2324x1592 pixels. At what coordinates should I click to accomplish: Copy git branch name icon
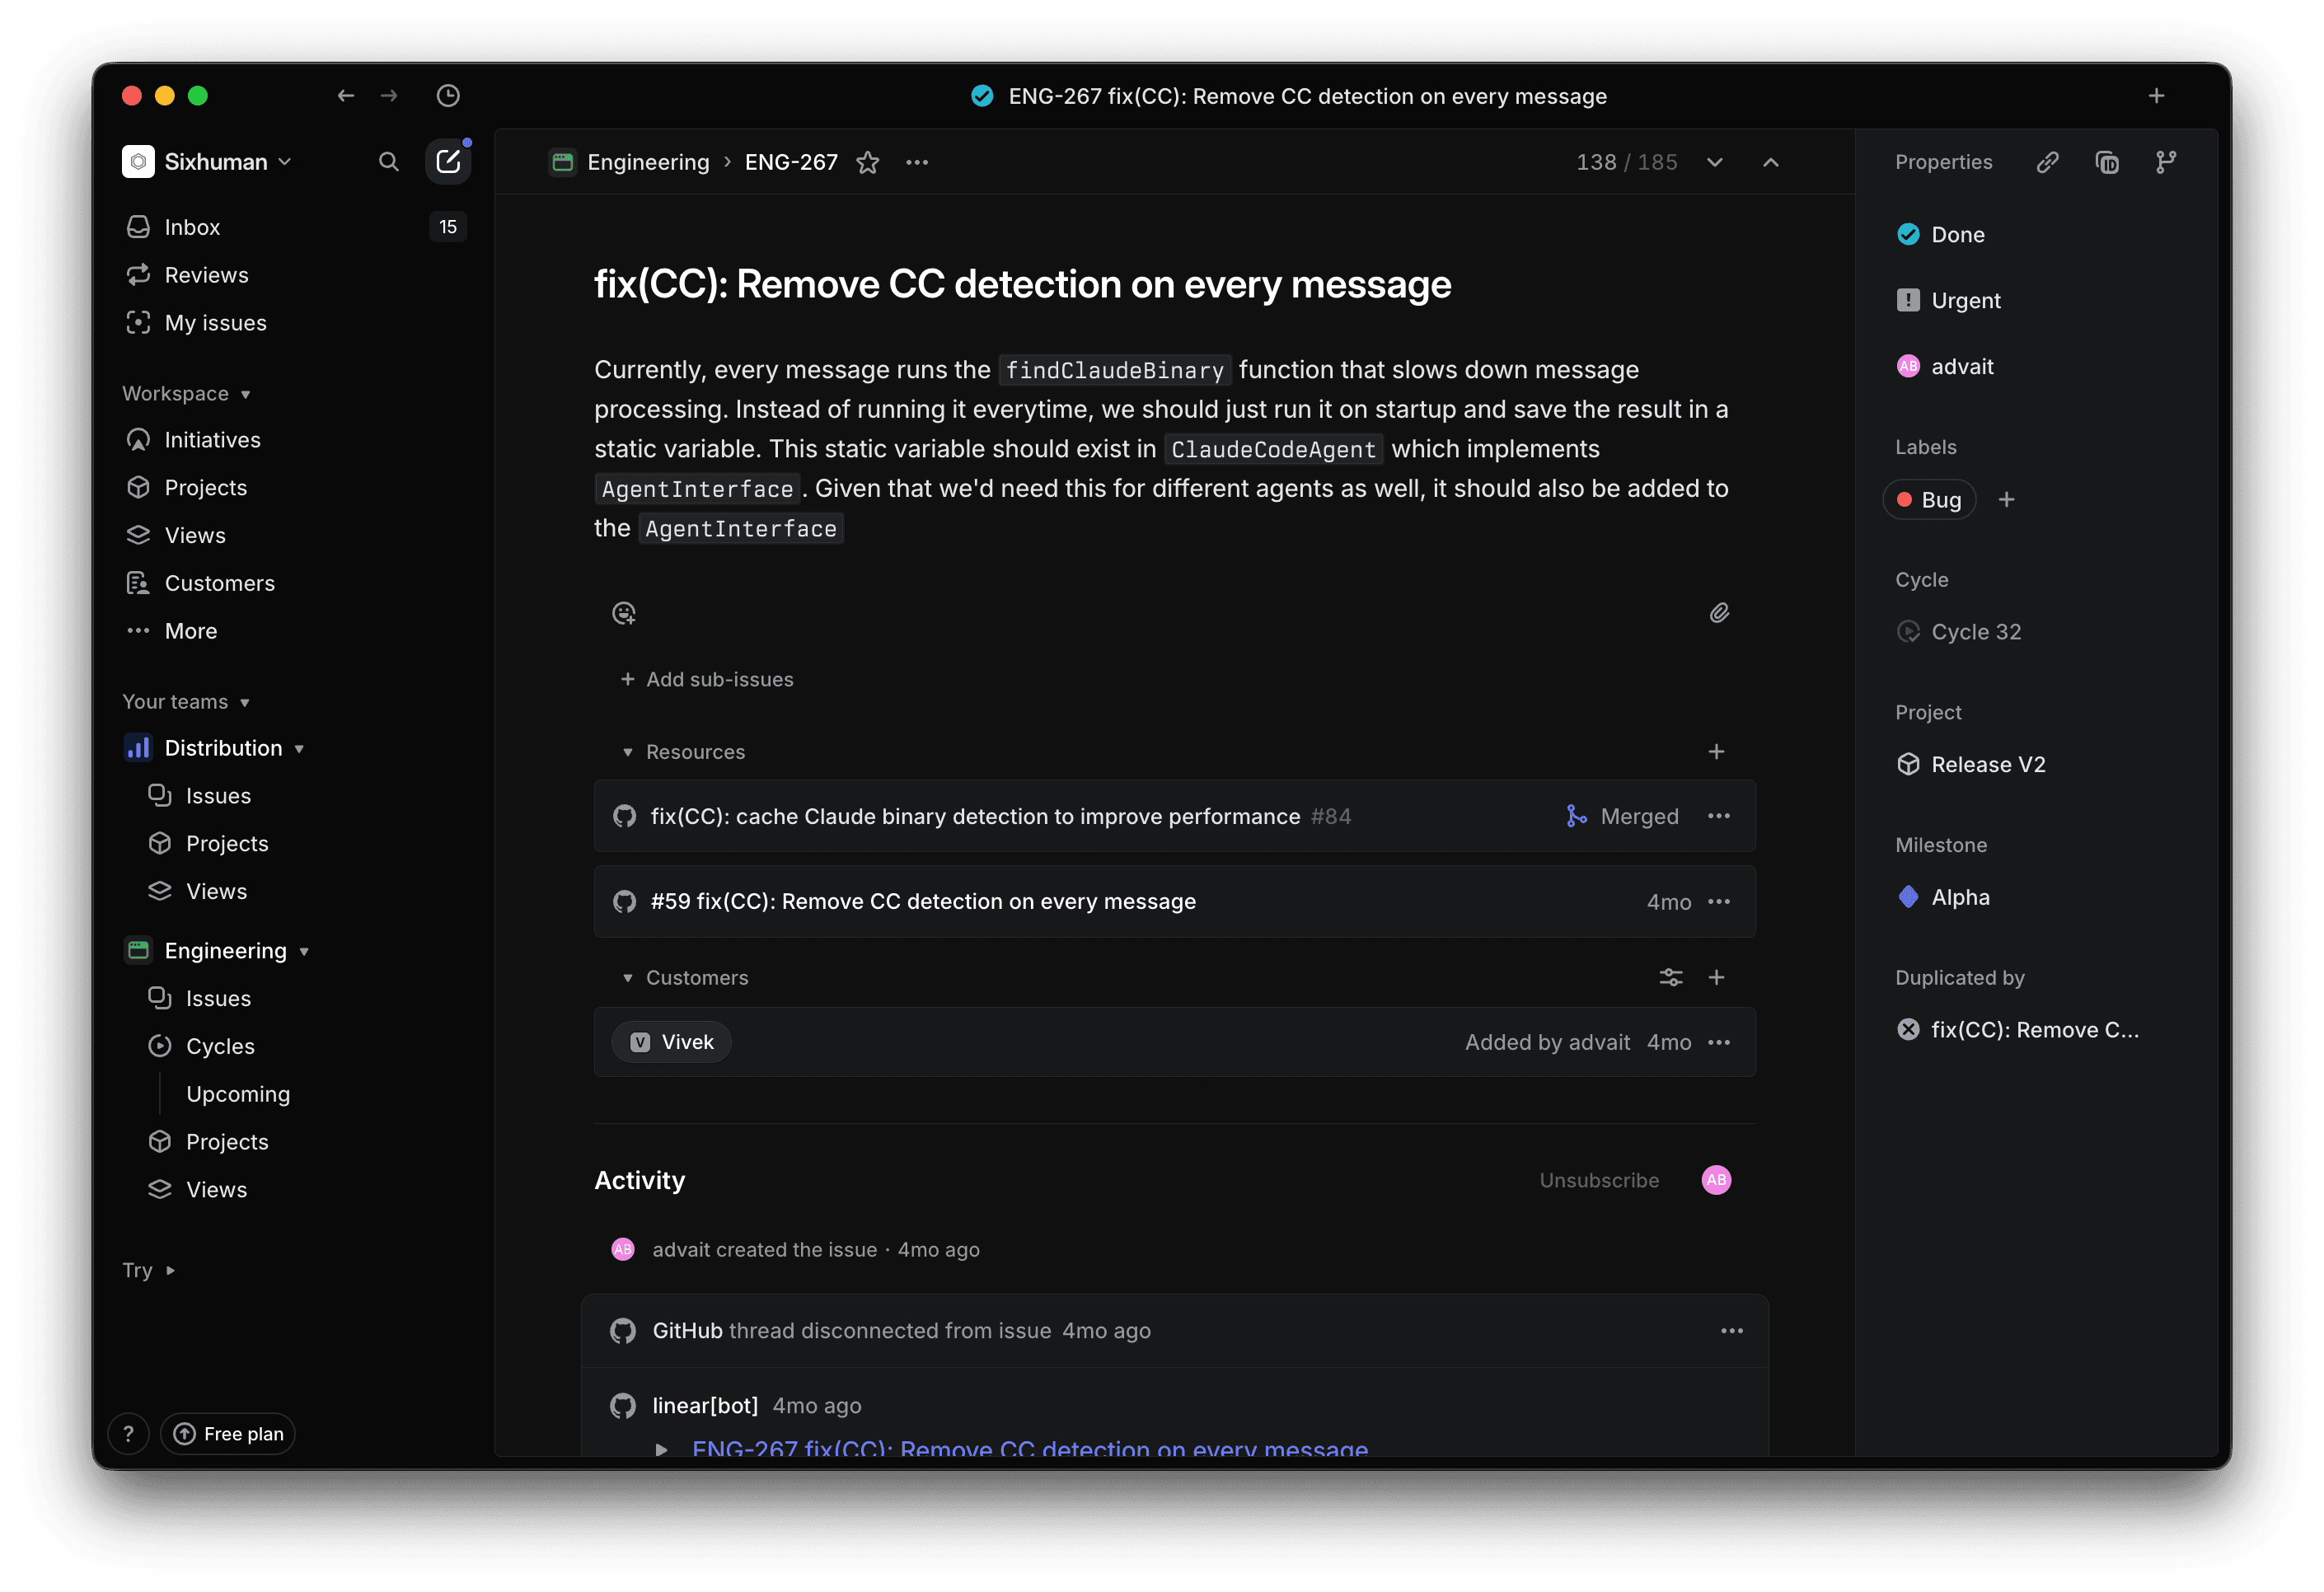click(2166, 162)
